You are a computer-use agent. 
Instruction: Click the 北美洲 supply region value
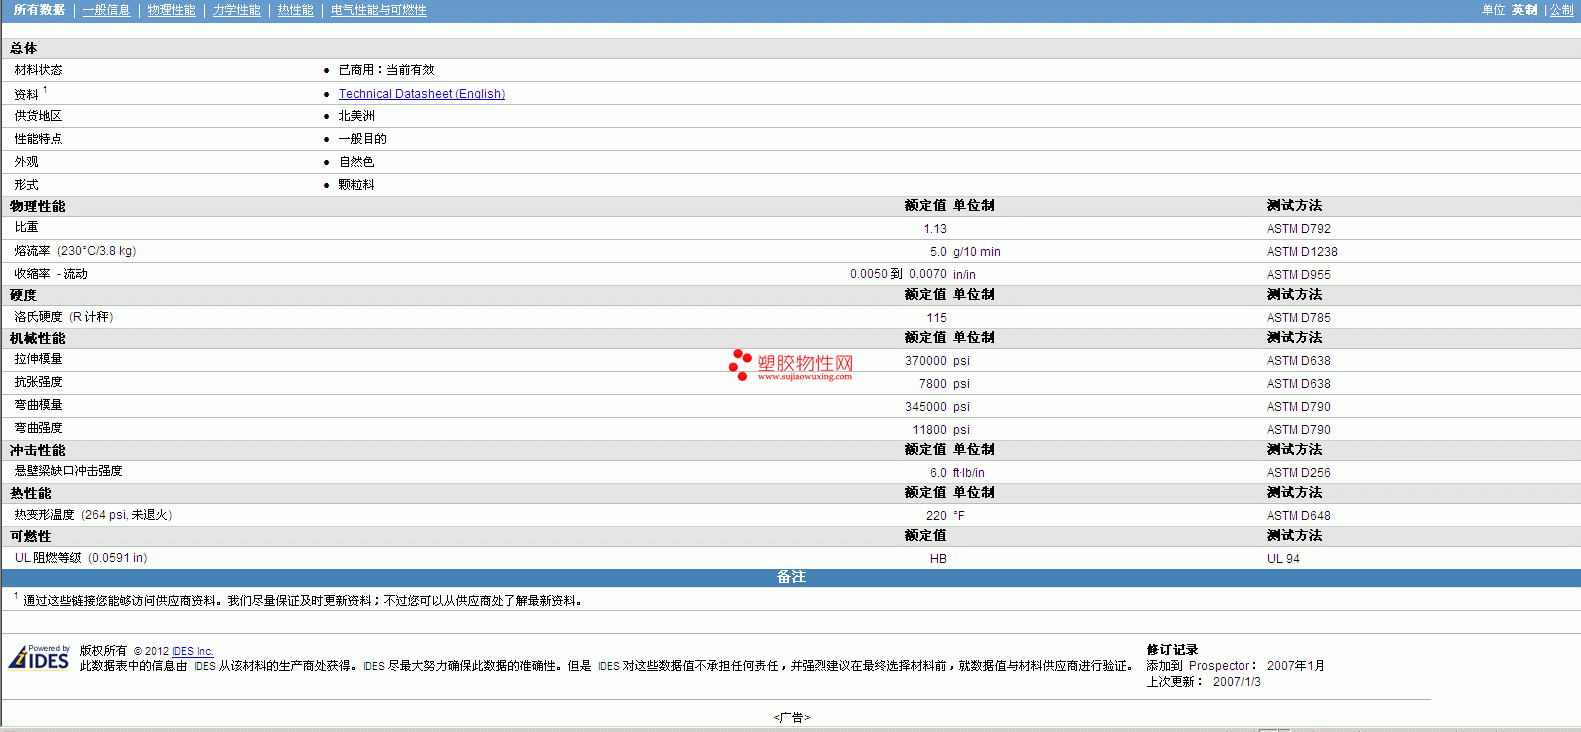356,116
